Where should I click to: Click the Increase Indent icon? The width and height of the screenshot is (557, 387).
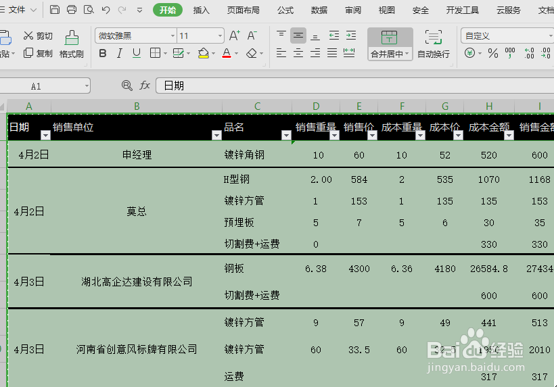(351, 35)
